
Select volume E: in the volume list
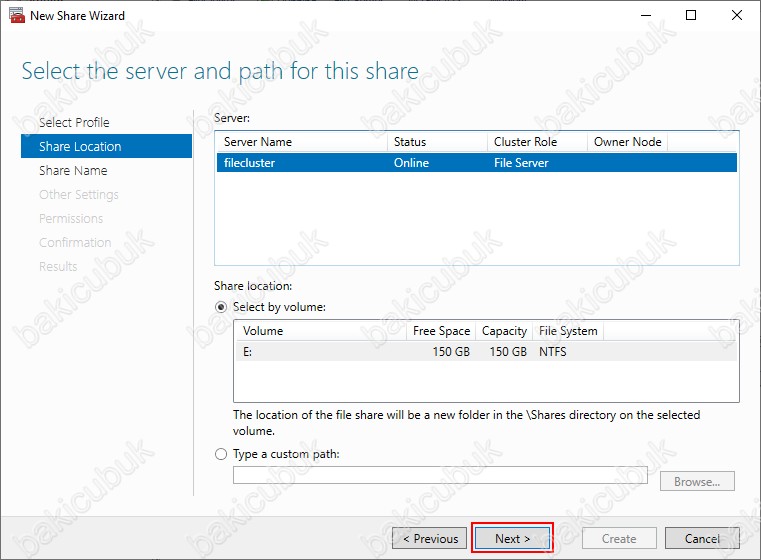pos(486,351)
